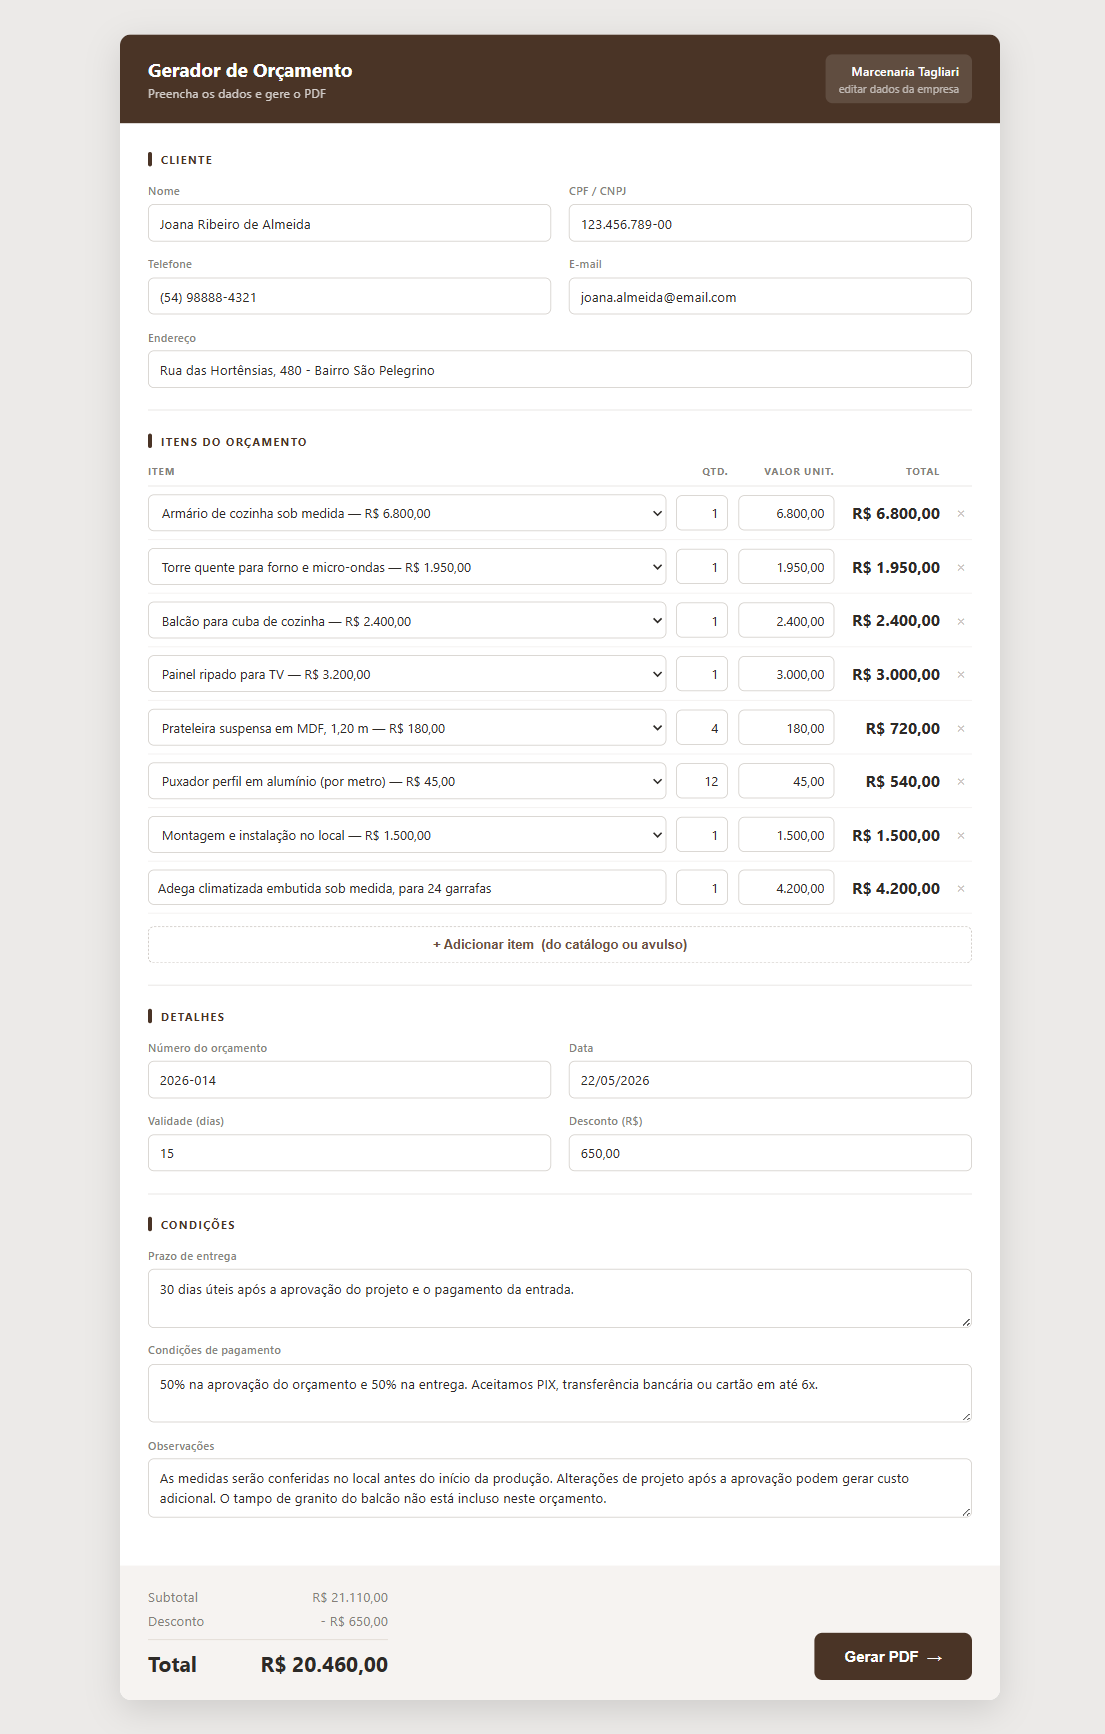Click row total R$ 4.200,00

(896, 888)
